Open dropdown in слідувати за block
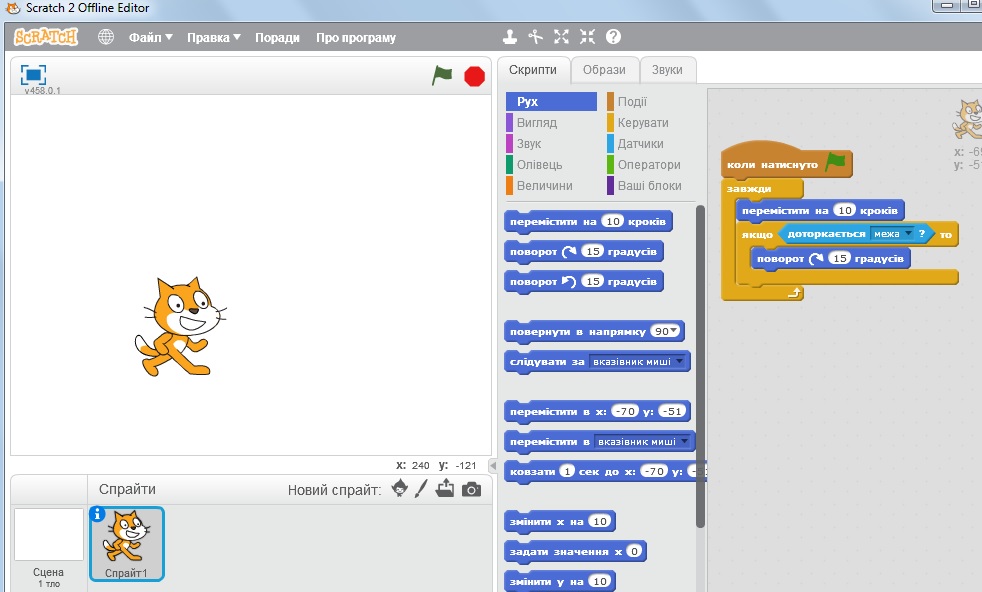Image resolution: width=982 pixels, height=592 pixels. point(680,361)
